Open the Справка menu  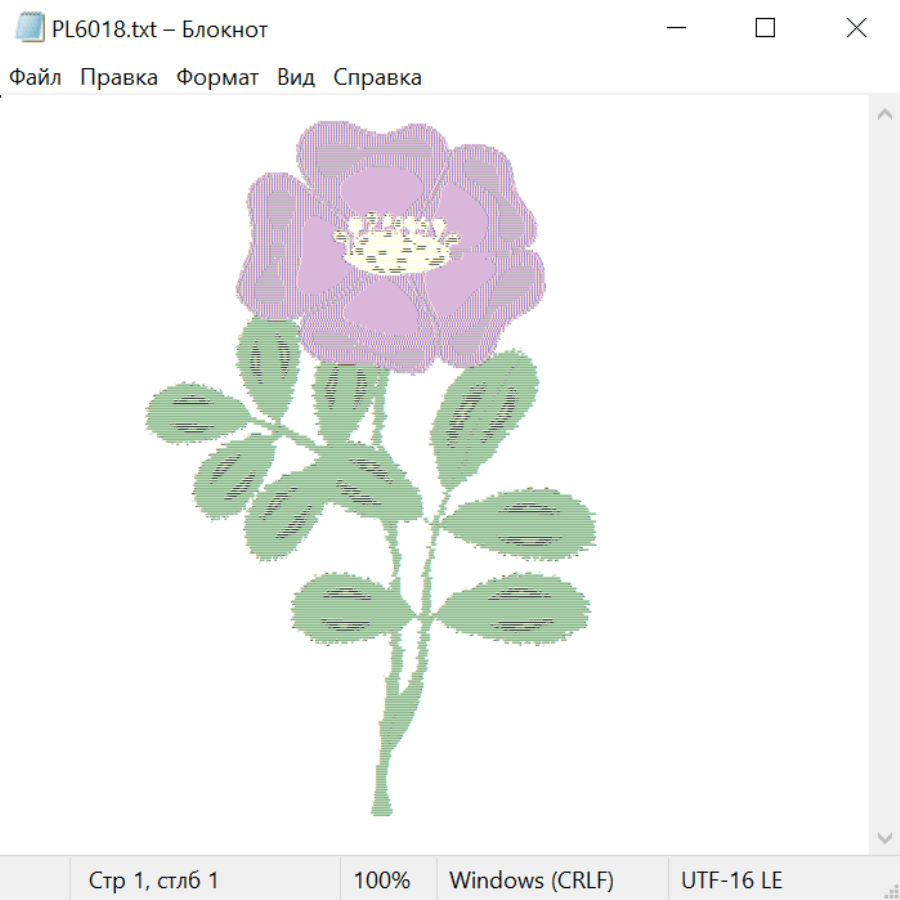[x=377, y=78]
